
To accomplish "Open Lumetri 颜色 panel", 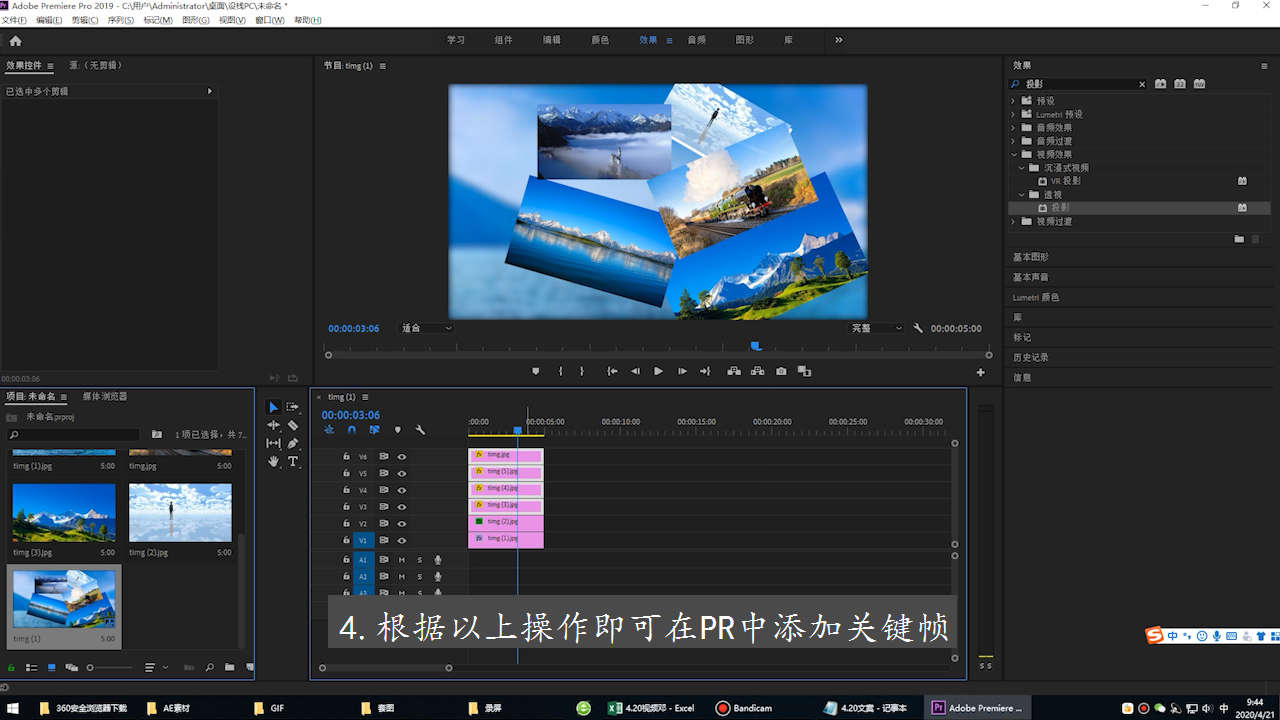I will click(x=1036, y=297).
